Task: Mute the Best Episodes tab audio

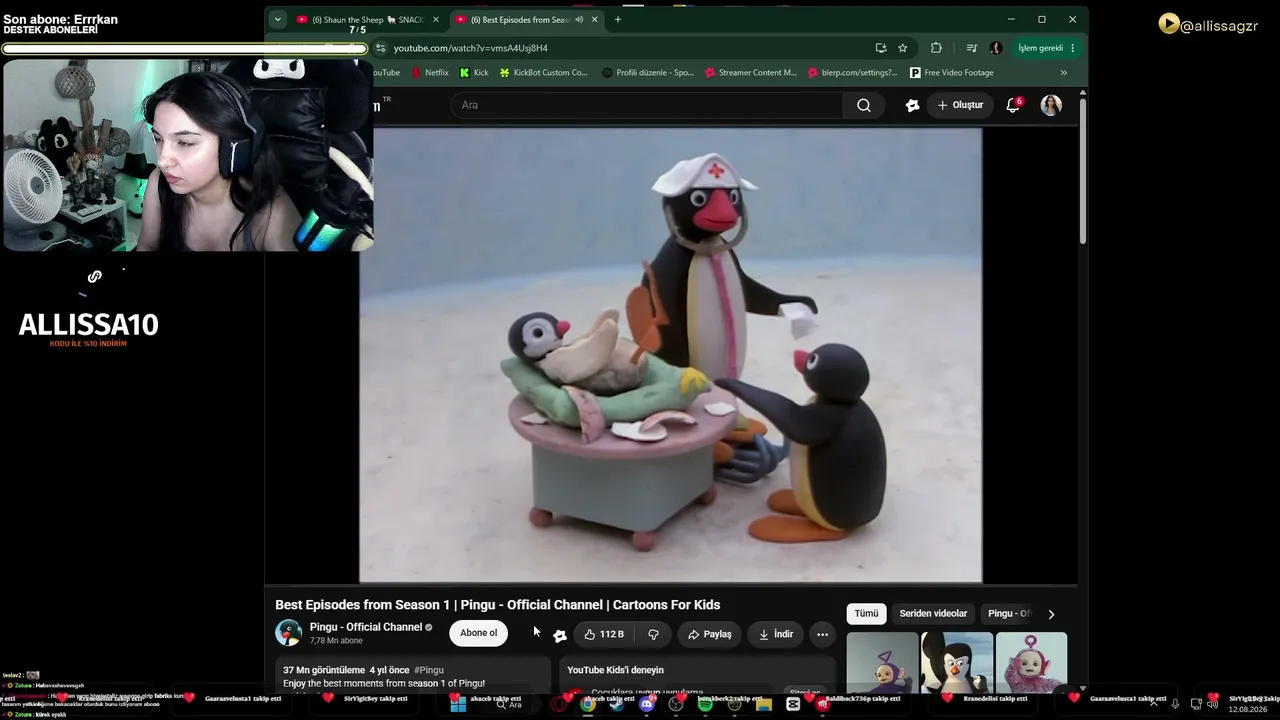Action: pyautogui.click(x=579, y=19)
